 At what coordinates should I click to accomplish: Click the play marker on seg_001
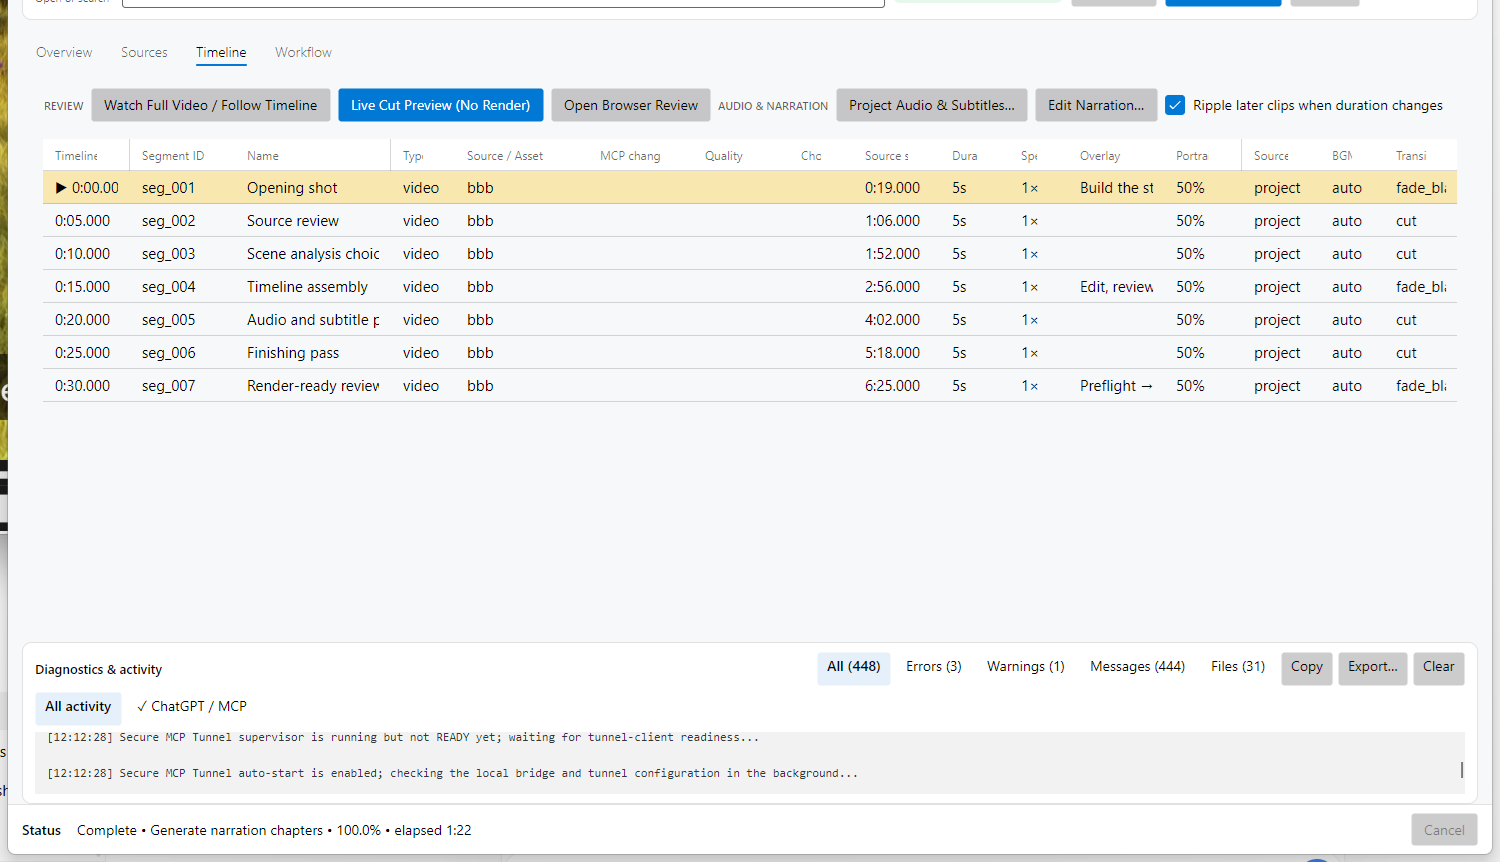coord(61,187)
